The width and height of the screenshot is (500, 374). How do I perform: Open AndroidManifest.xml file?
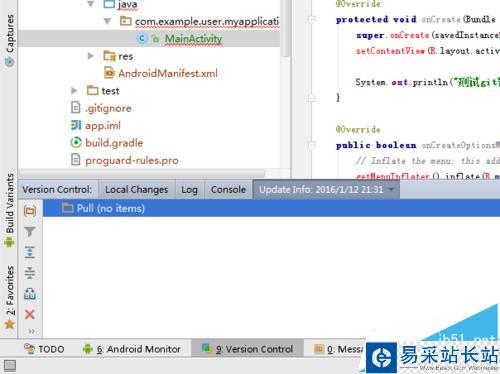pyautogui.click(x=168, y=73)
